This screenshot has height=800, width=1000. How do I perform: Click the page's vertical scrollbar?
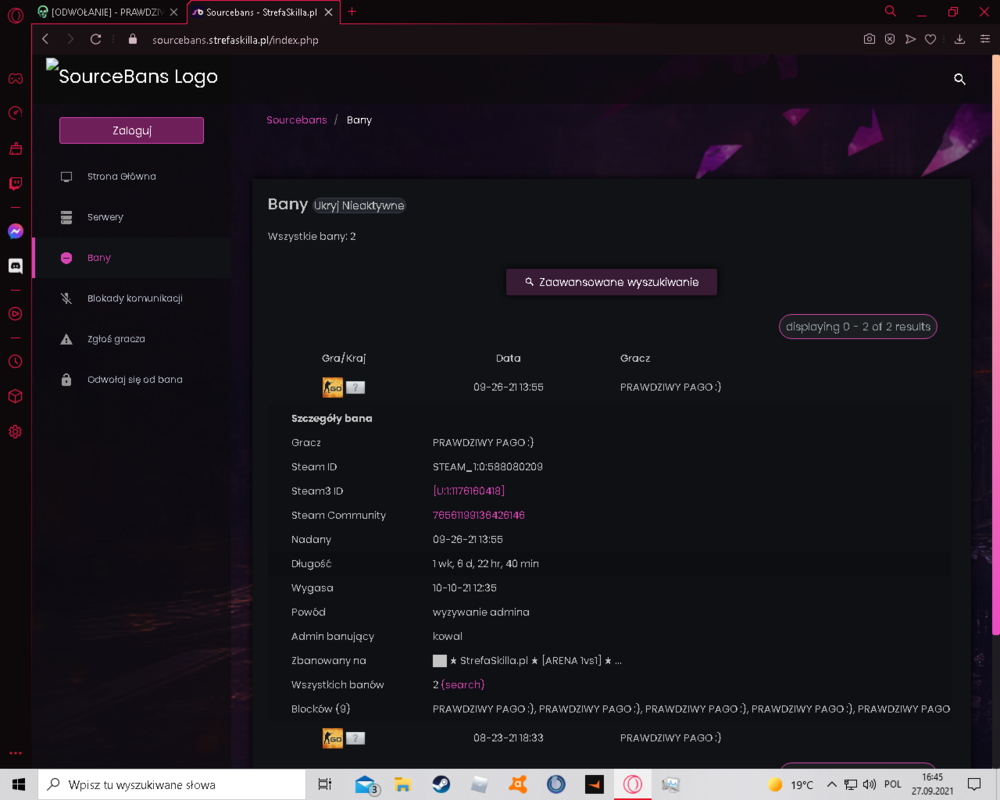(x=996, y=344)
